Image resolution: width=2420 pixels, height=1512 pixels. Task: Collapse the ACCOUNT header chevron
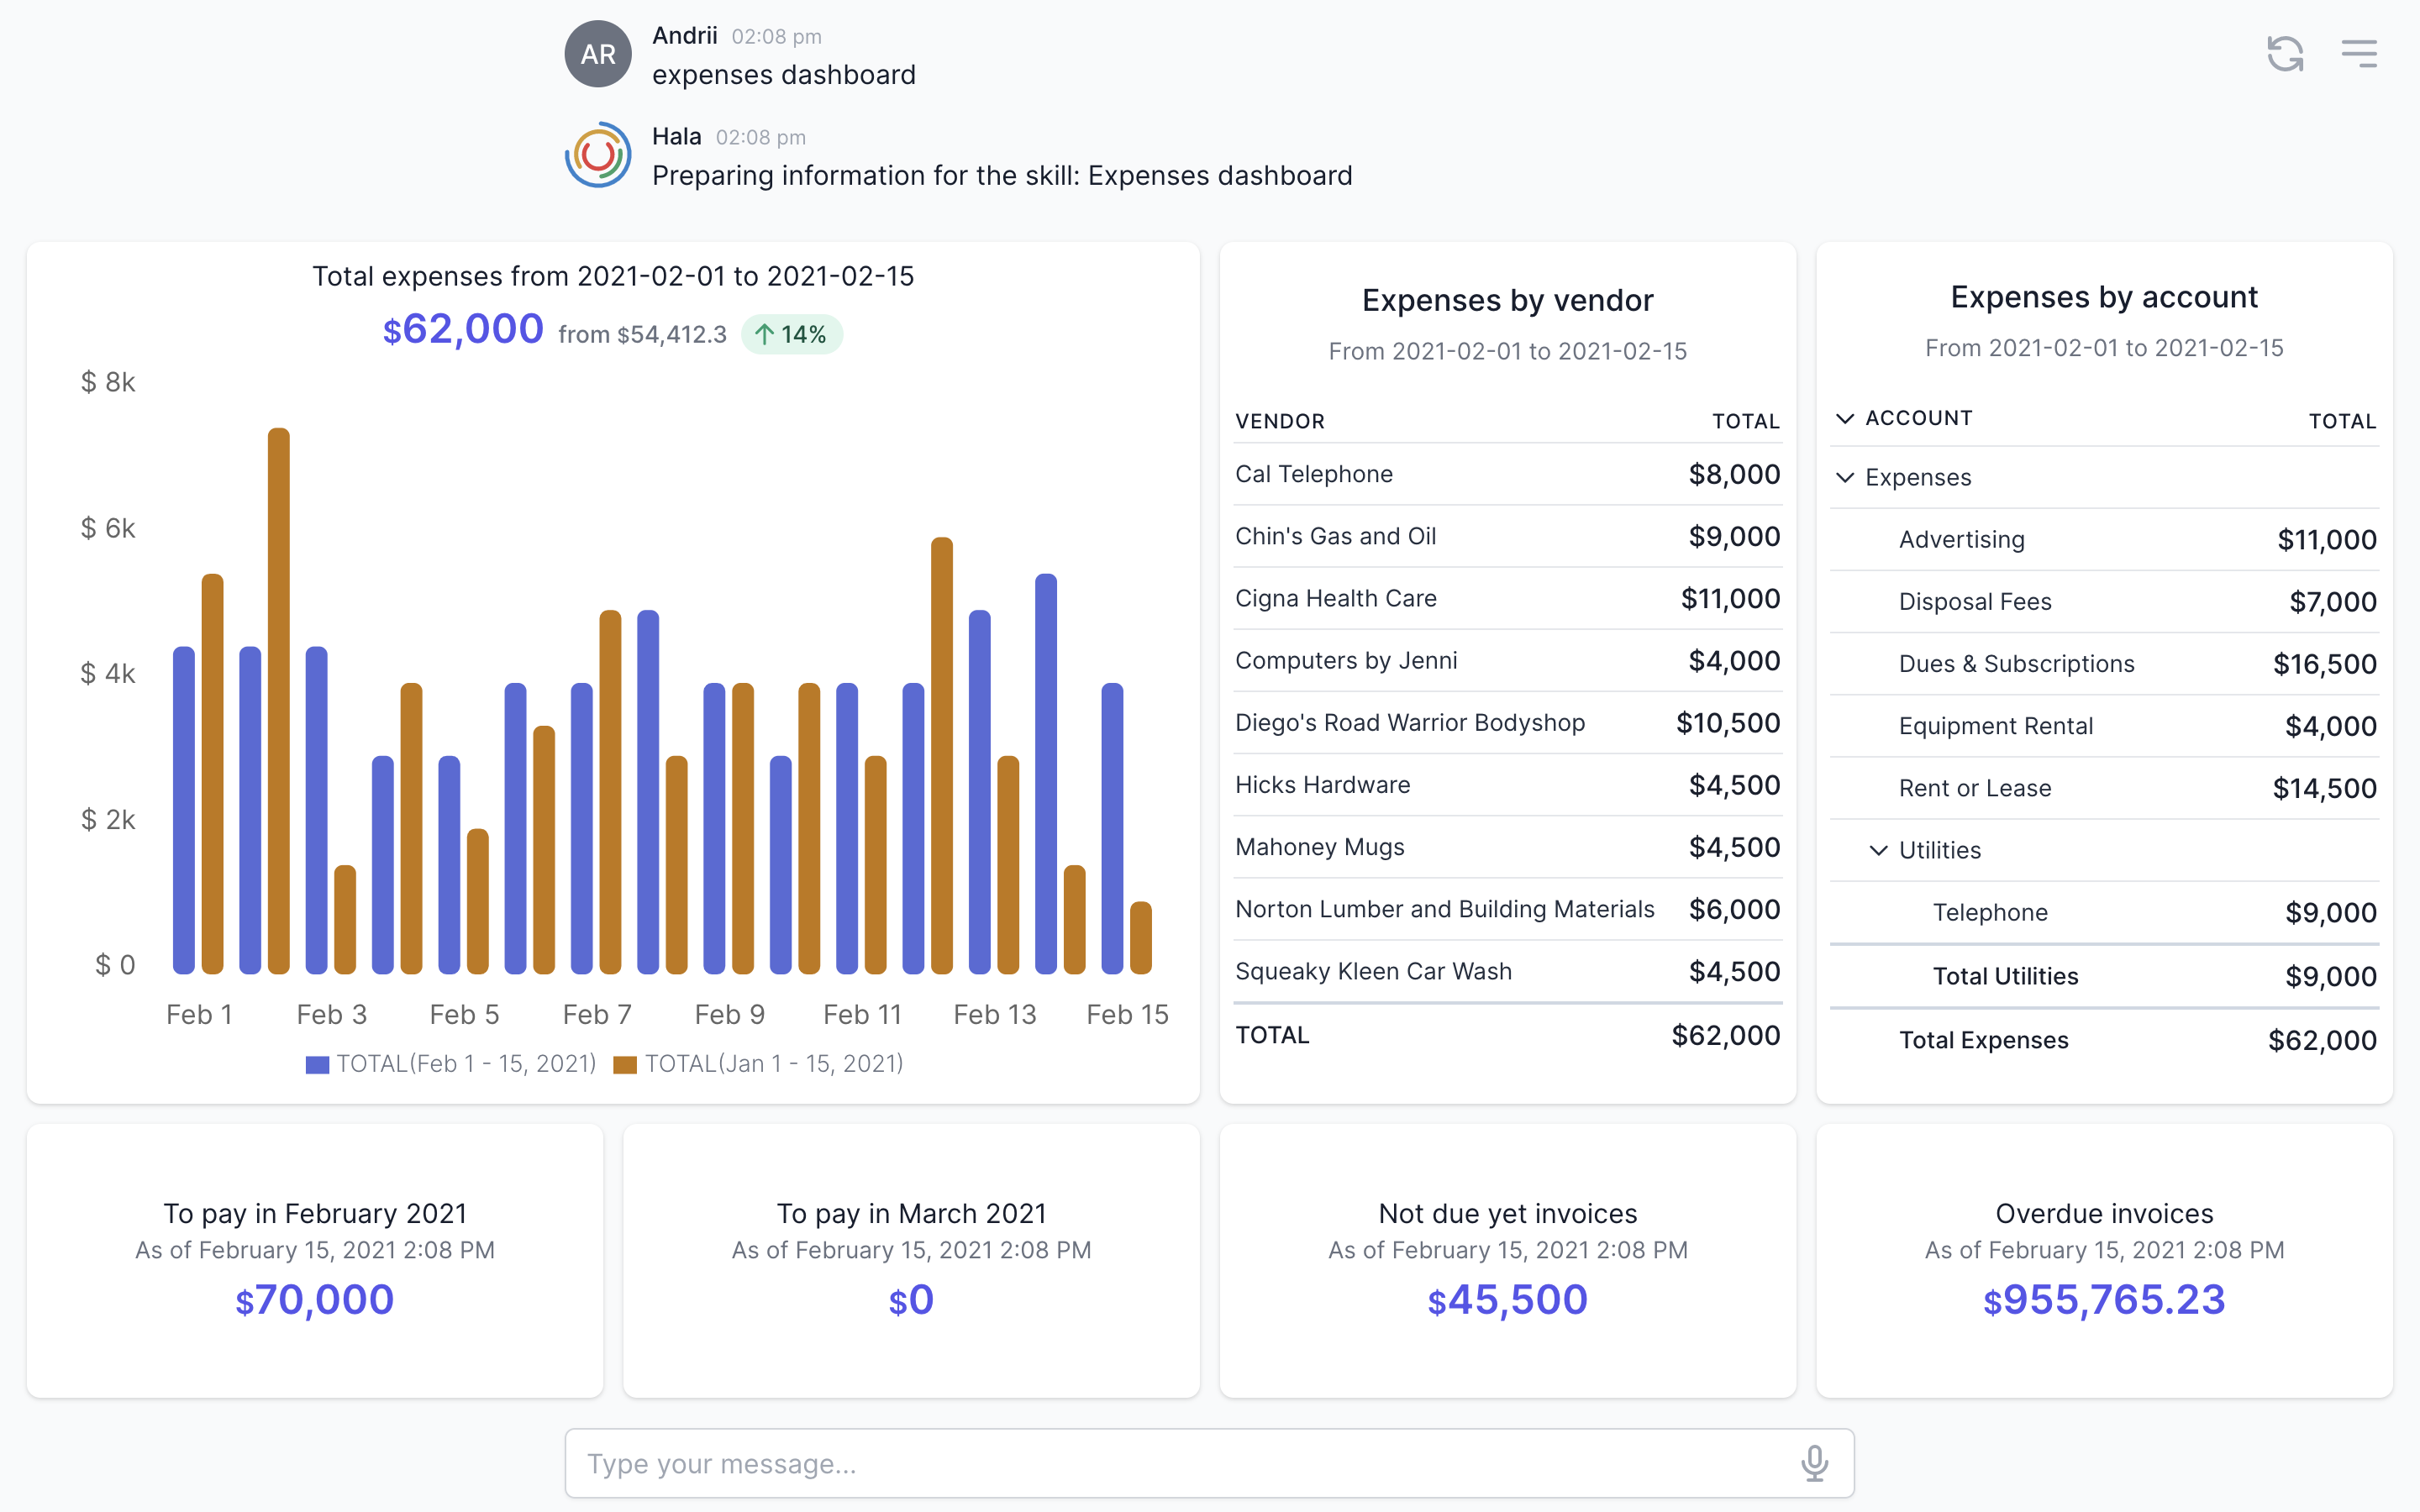pos(1845,418)
